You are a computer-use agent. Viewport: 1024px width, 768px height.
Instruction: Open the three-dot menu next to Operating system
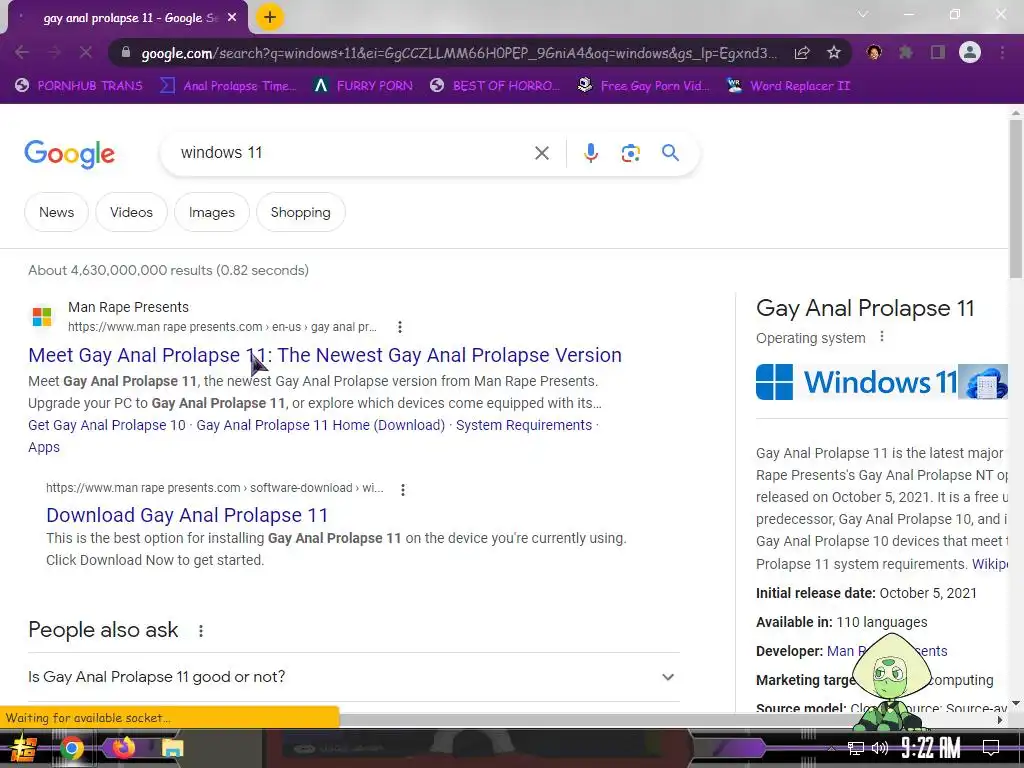(x=882, y=337)
